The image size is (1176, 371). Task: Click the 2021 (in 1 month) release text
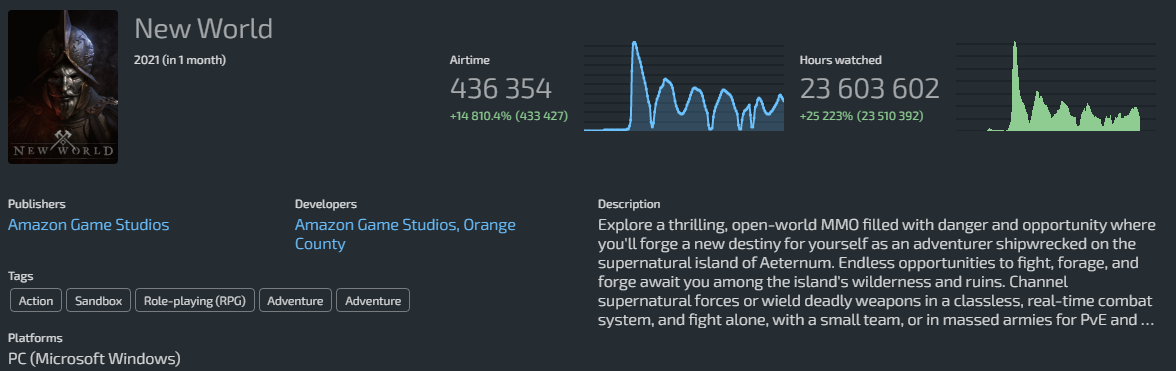click(x=180, y=60)
